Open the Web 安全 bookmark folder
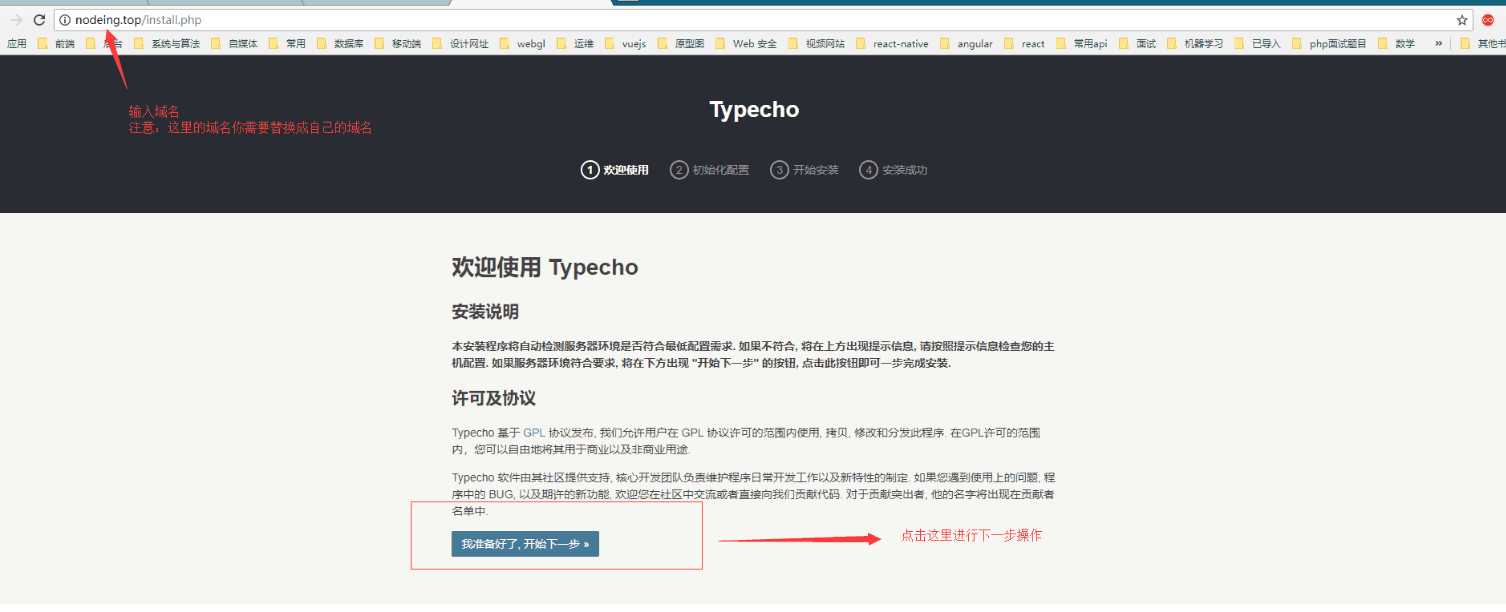 746,44
